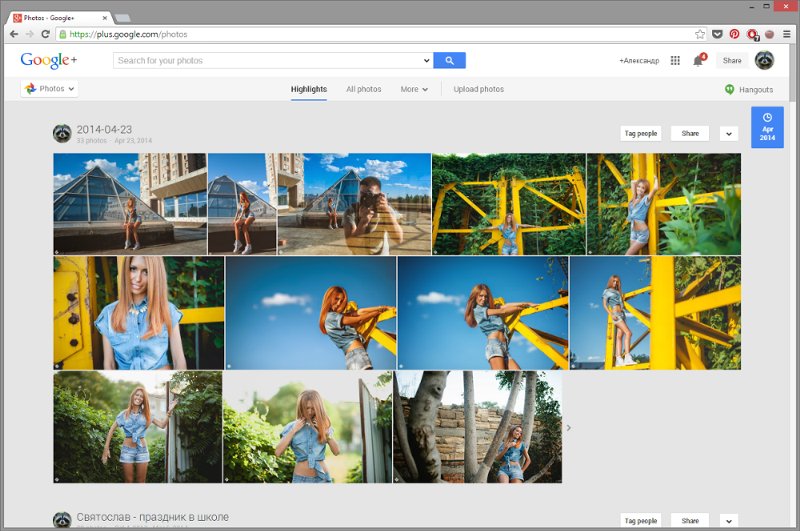Open a new browser tab
The width and height of the screenshot is (800, 531).
[122, 18]
